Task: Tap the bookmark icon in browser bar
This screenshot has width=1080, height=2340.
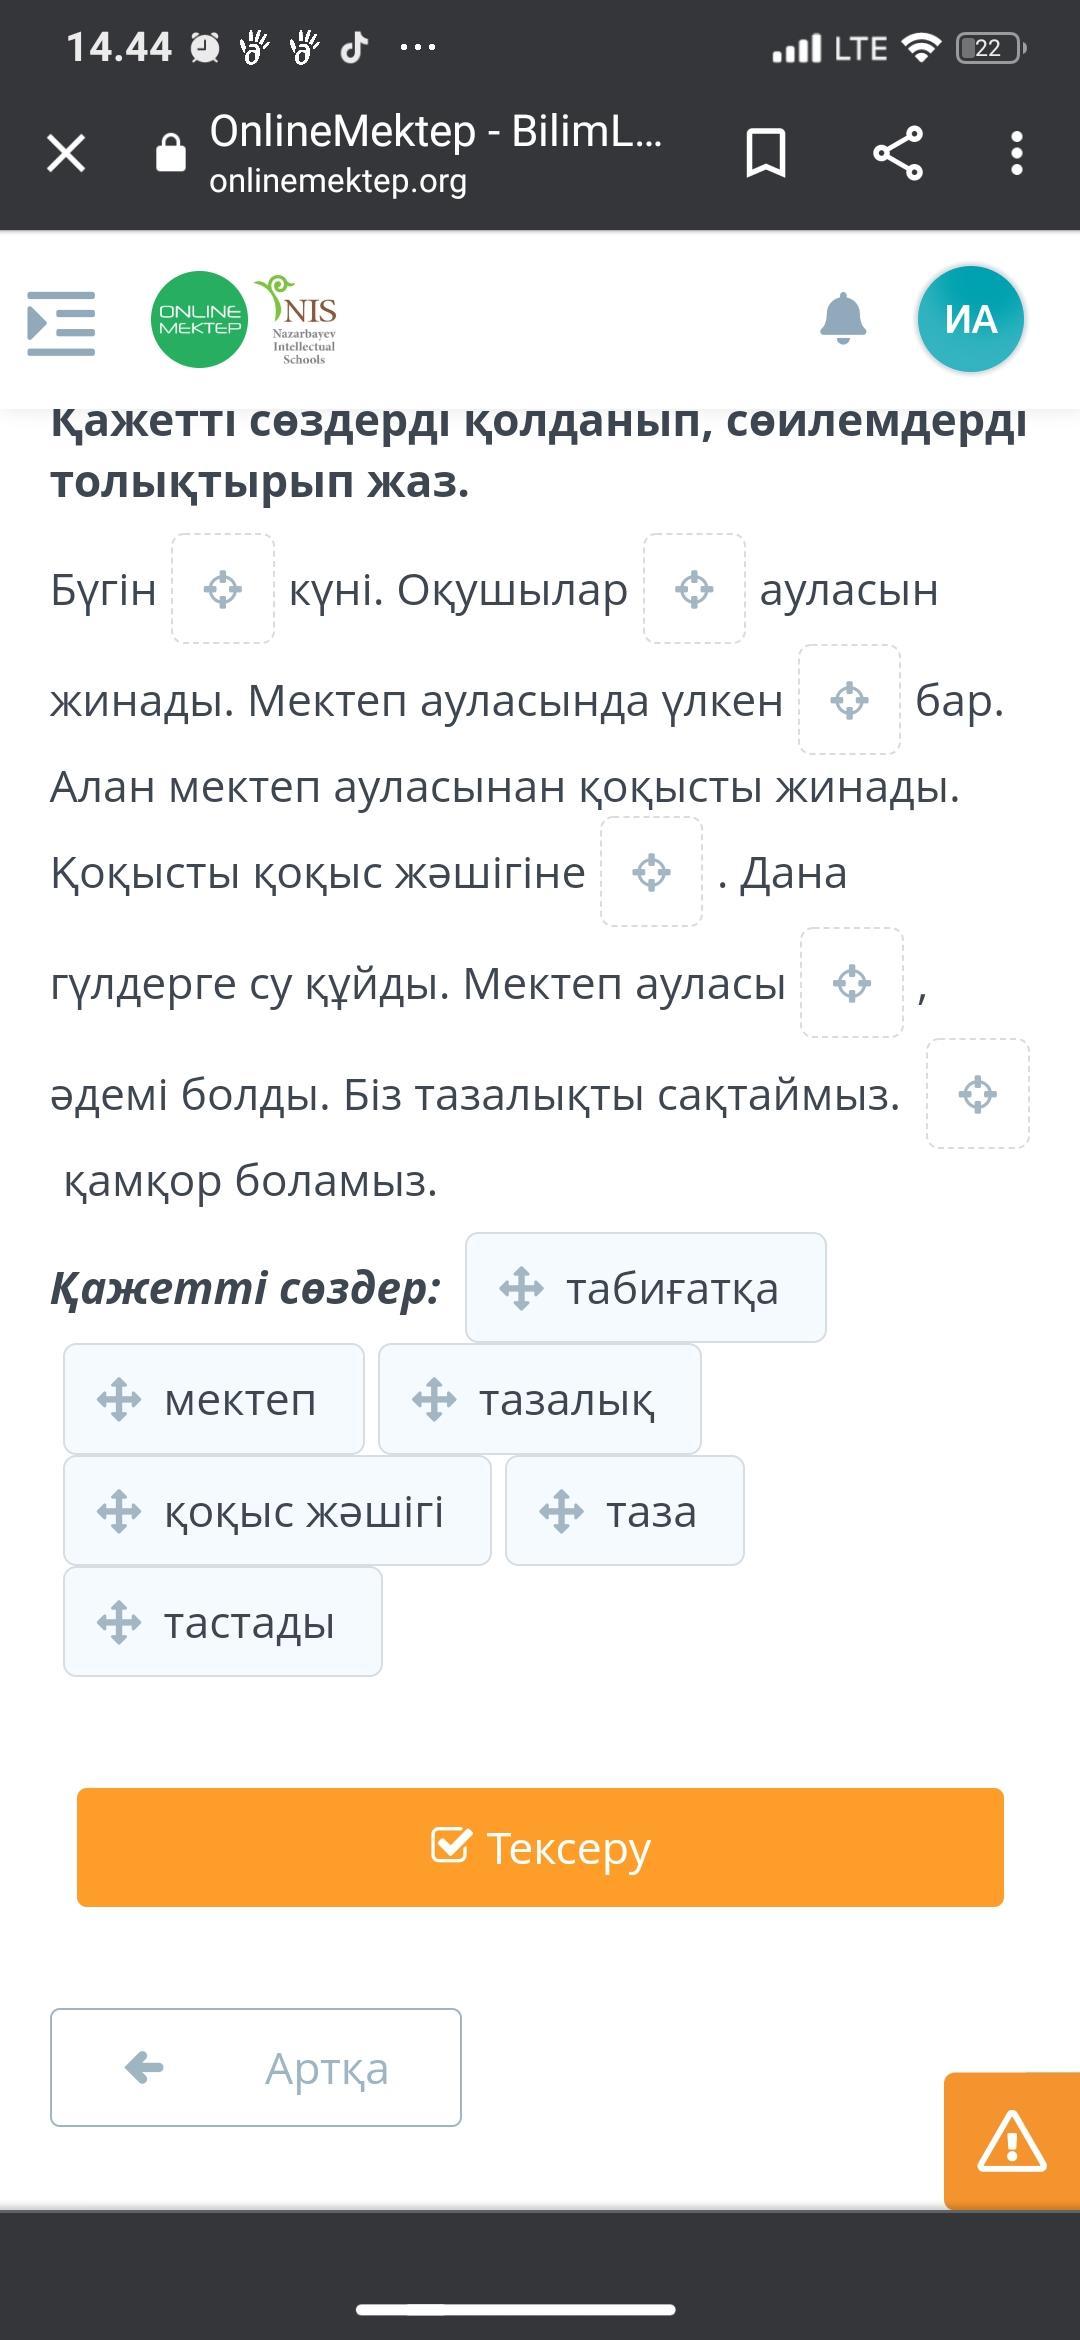Action: 766,153
